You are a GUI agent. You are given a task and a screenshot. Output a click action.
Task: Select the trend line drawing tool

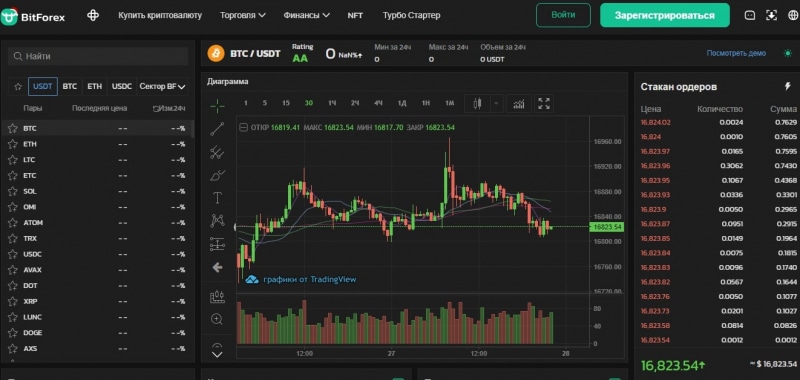coord(217,129)
